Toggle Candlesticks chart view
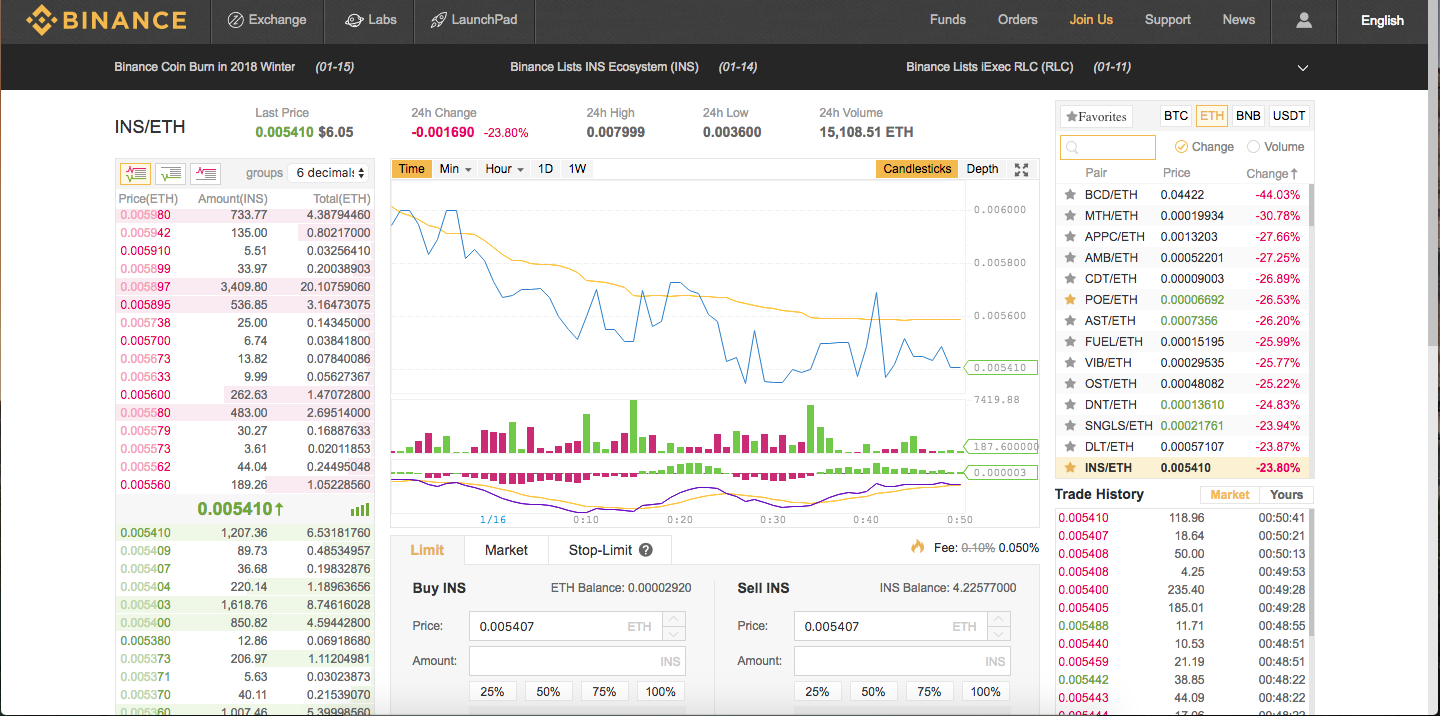 pyautogui.click(x=917, y=169)
